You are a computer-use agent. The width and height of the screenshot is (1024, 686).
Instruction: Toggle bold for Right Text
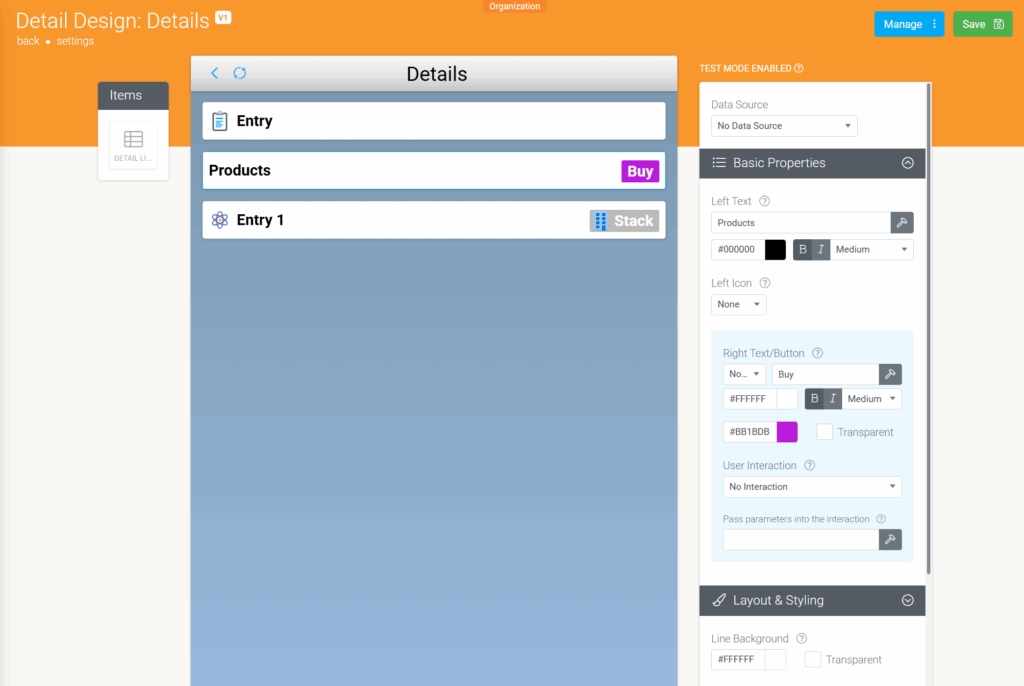[814, 399]
